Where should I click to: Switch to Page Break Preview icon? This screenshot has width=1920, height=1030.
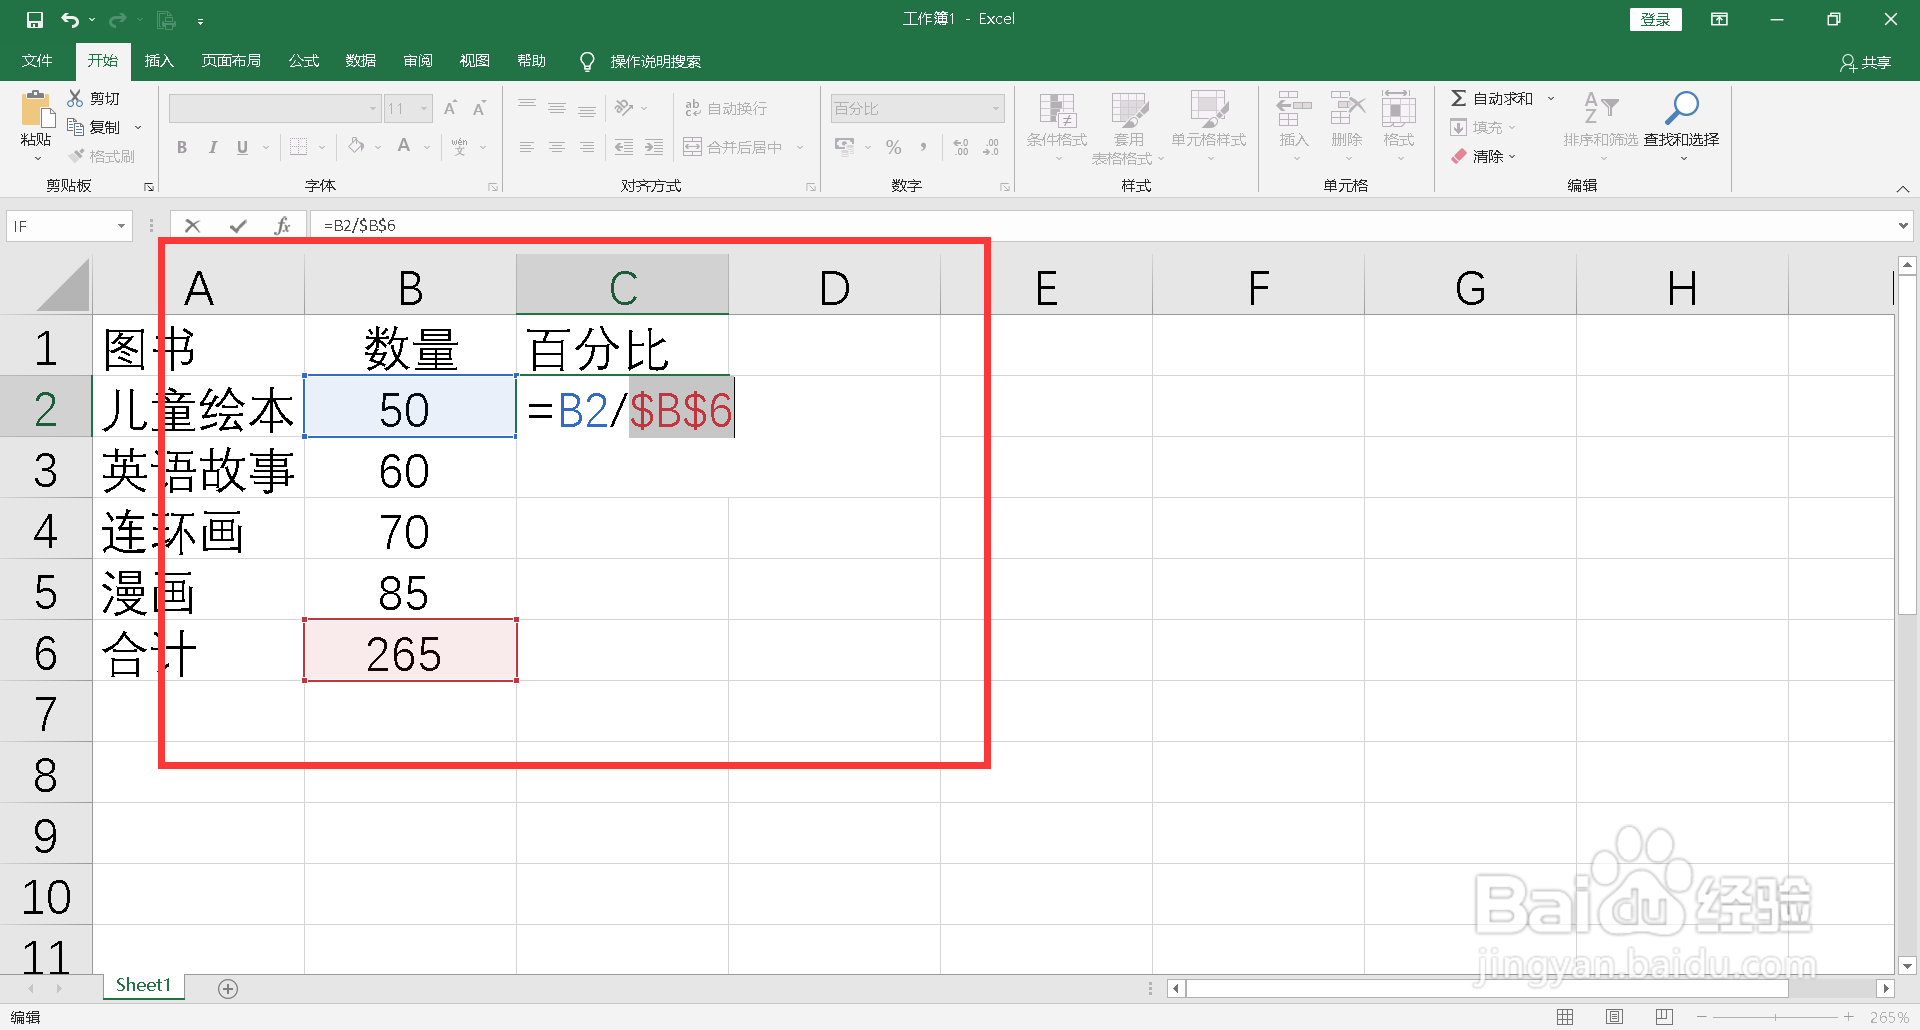point(1664,1017)
